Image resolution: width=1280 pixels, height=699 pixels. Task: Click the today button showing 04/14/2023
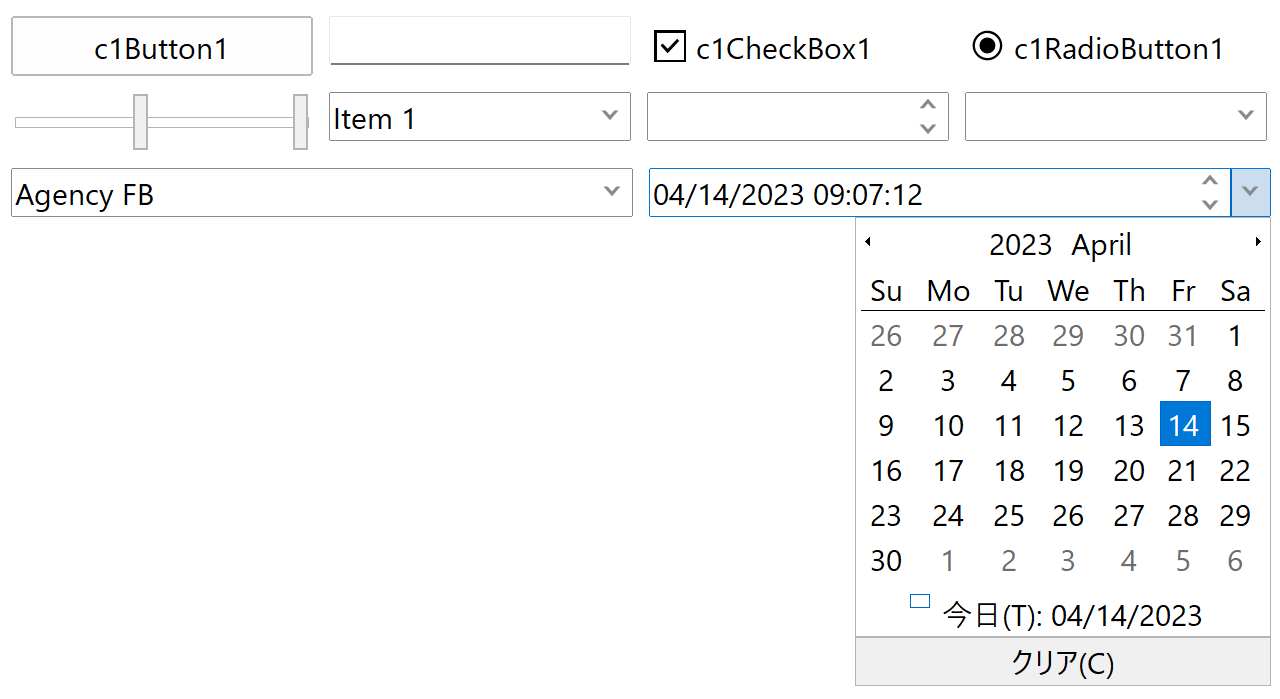click(1056, 614)
